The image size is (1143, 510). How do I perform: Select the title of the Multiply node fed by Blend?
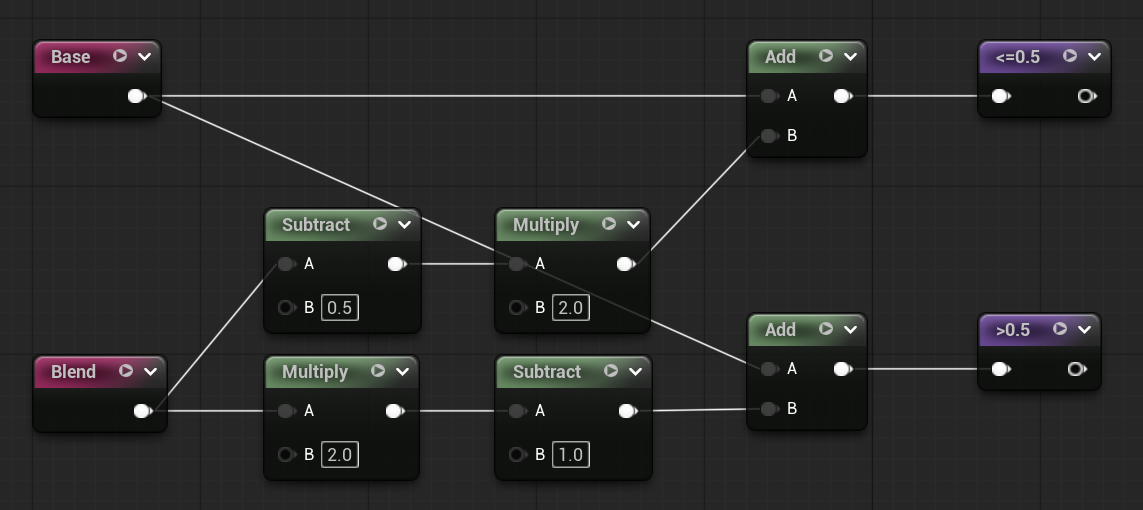[315, 372]
